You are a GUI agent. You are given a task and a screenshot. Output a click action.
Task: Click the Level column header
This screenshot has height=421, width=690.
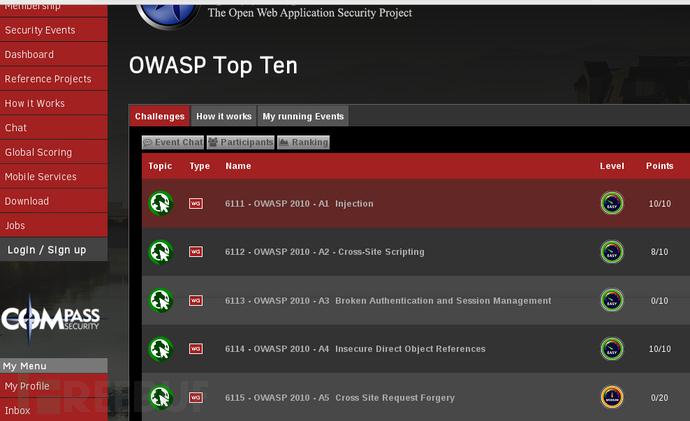point(612,166)
